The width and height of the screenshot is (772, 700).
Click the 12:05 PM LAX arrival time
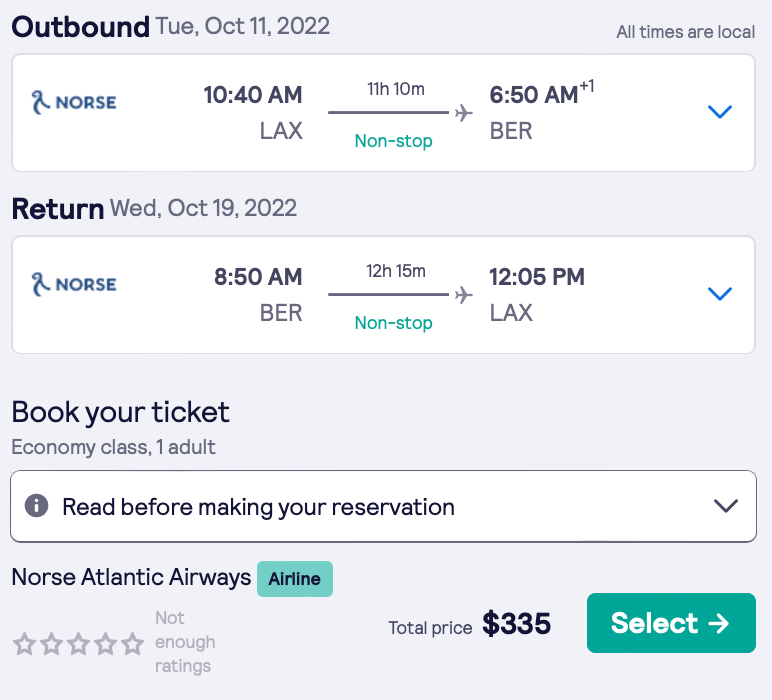point(537,278)
